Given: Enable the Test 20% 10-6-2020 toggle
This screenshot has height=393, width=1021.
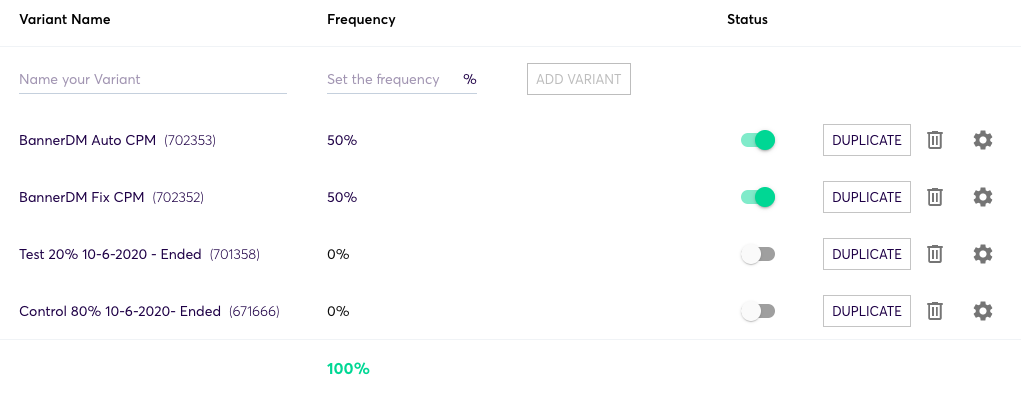Looking at the screenshot, I should coord(758,254).
